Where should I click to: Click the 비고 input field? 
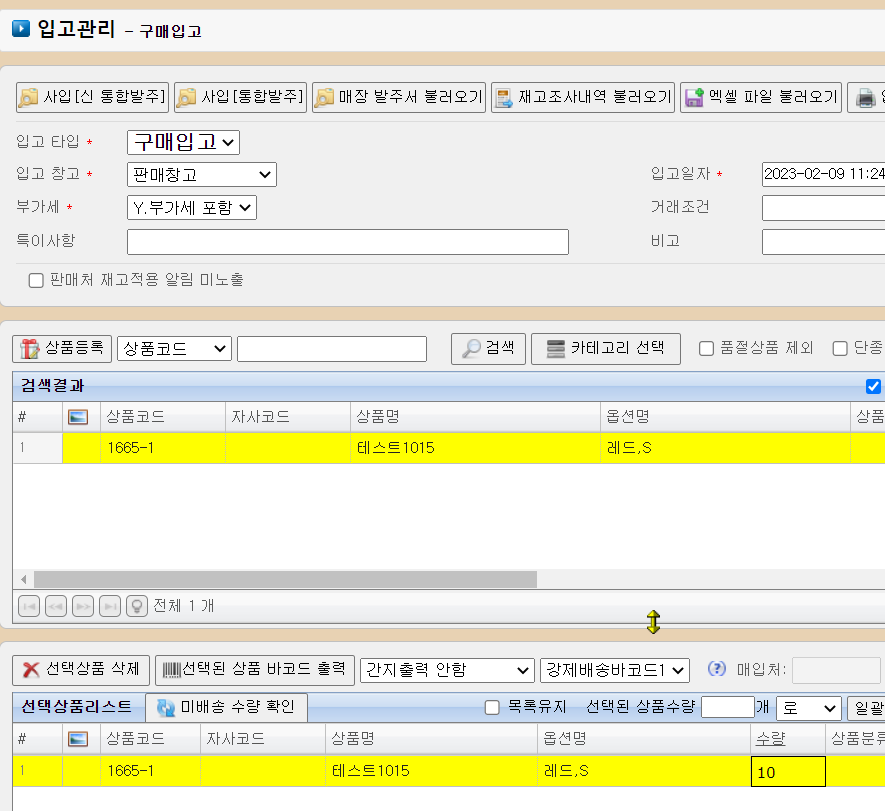pyautogui.click(x=823, y=242)
